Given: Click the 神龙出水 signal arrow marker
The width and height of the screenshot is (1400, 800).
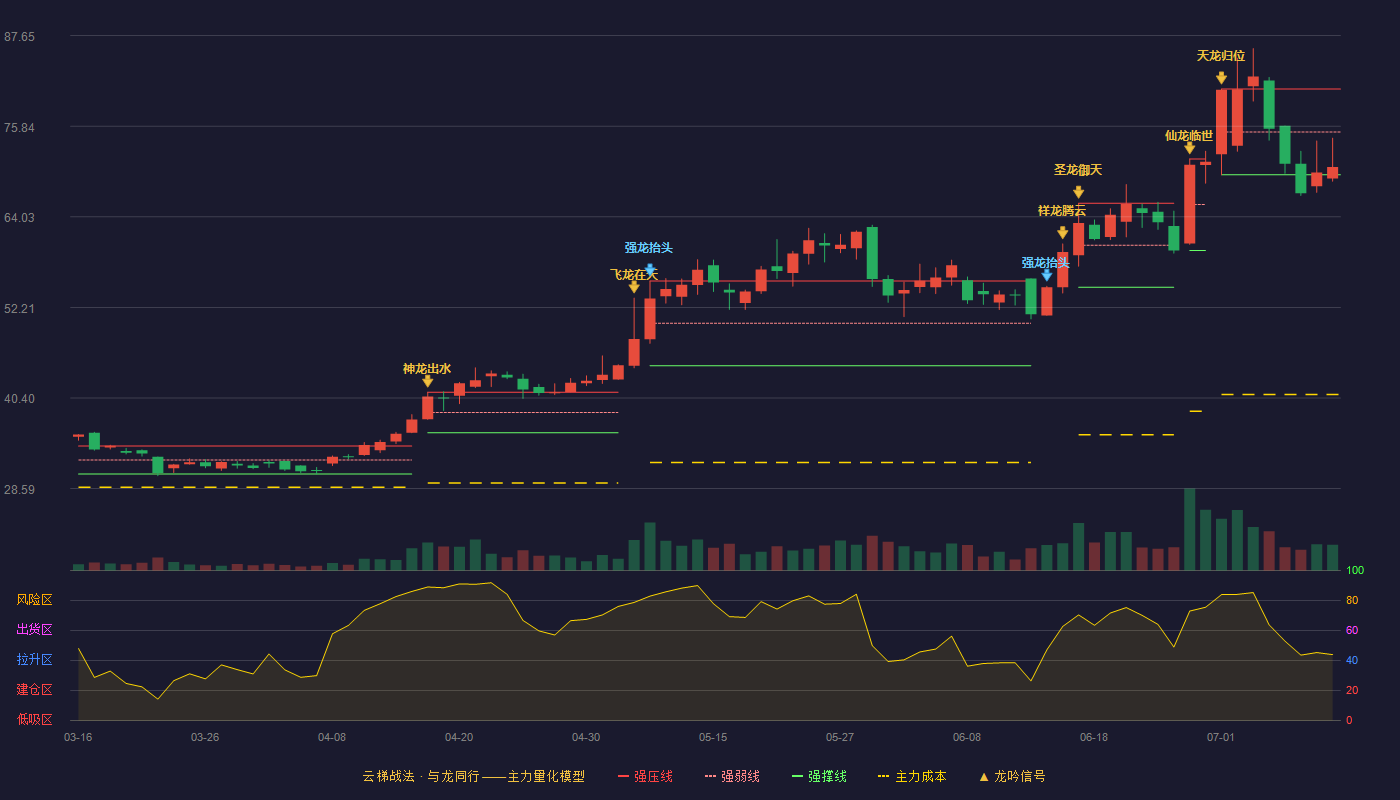Looking at the screenshot, I should coord(428,381).
